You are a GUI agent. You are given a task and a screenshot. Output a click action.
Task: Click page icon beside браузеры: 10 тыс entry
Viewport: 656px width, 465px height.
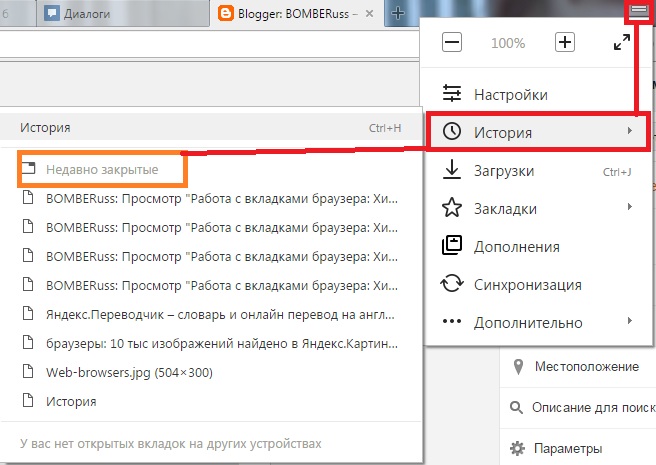pos(28,342)
